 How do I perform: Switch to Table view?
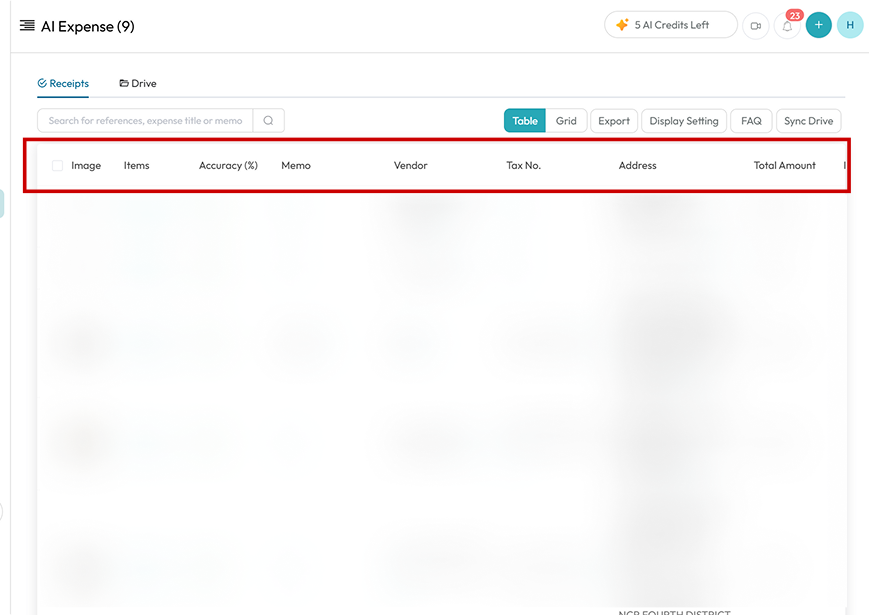[x=525, y=121]
